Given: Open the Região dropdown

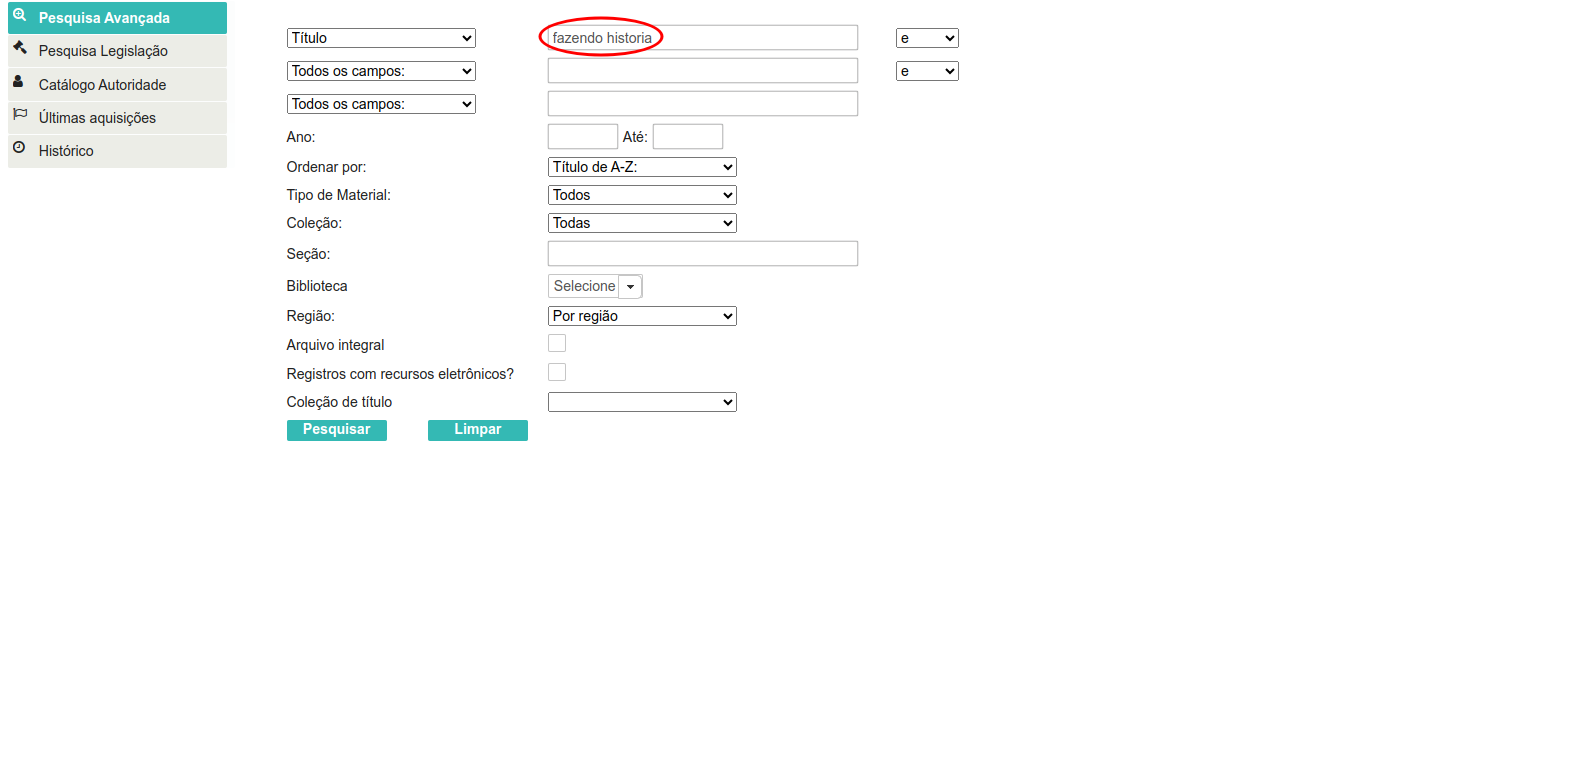Looking at the screenshot, I should 642,316.
